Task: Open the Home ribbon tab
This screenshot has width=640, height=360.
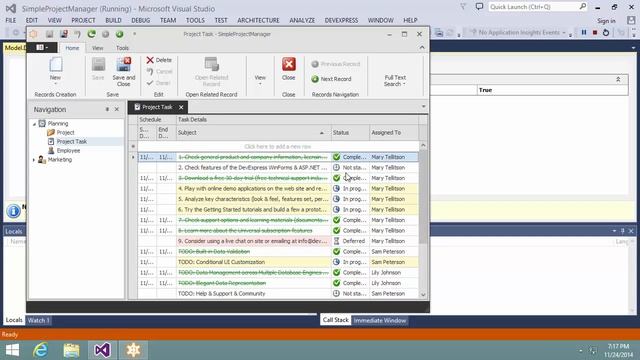Action: pos(72,48)
